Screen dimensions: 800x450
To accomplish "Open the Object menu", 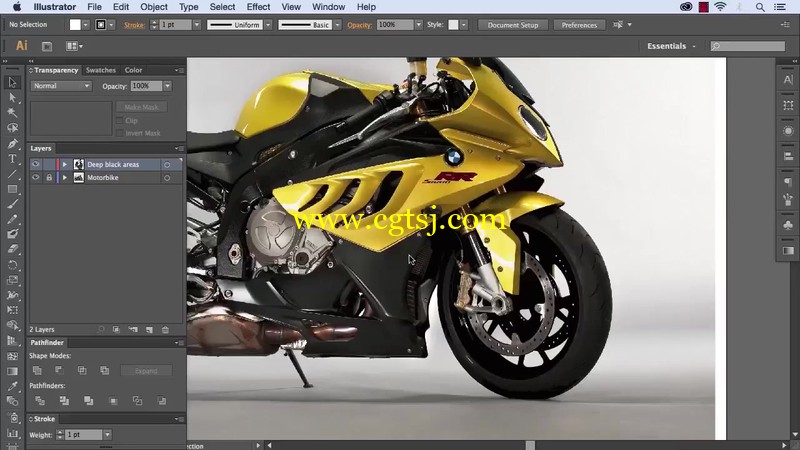I will [x=154, y=7].
